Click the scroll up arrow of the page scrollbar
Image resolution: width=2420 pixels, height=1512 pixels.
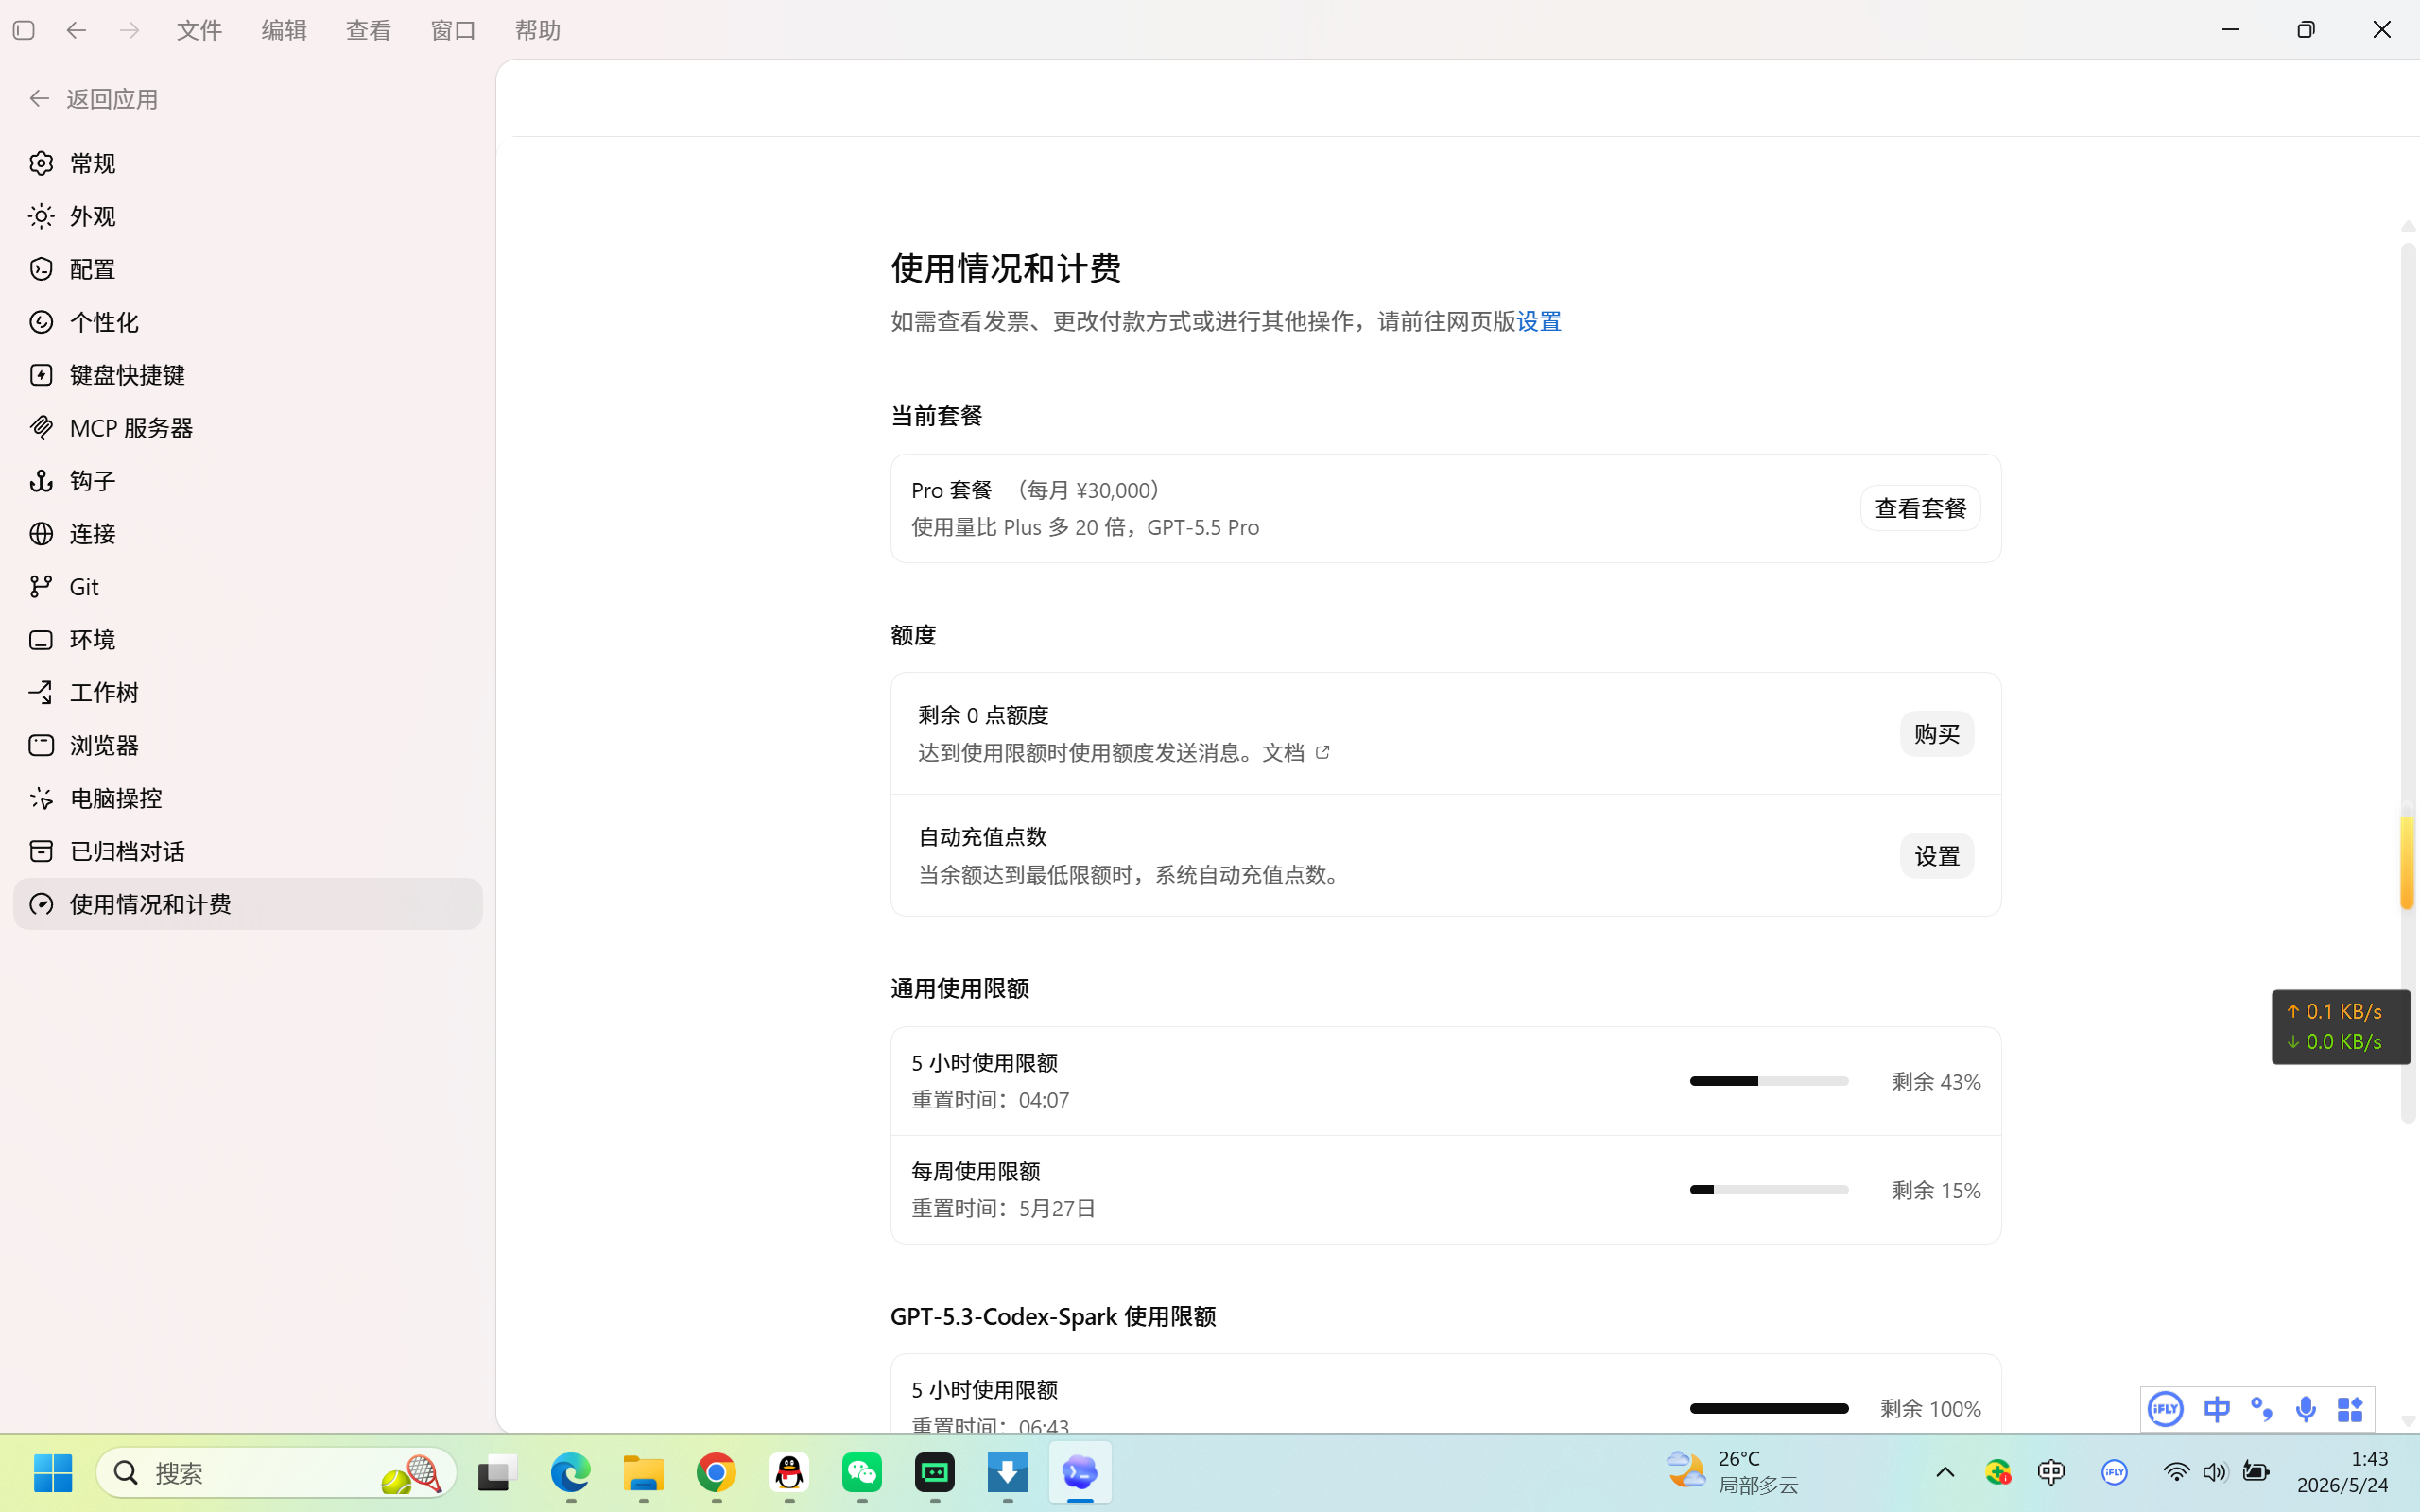[x=2408, y=226]
